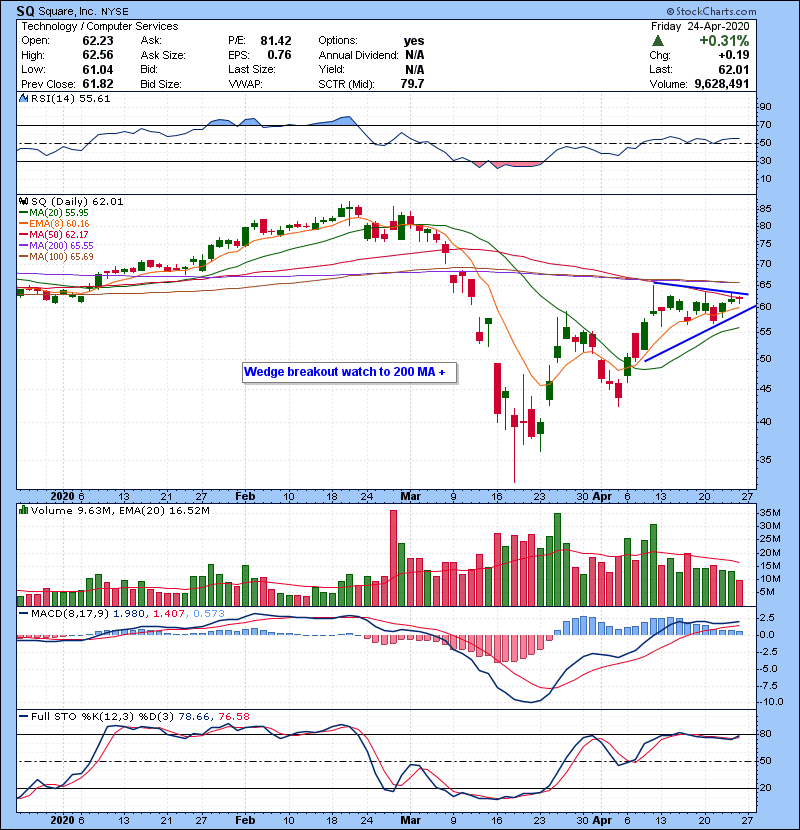Click the EPS value 0.76
The image size is (800, 830).
point(279,55)
